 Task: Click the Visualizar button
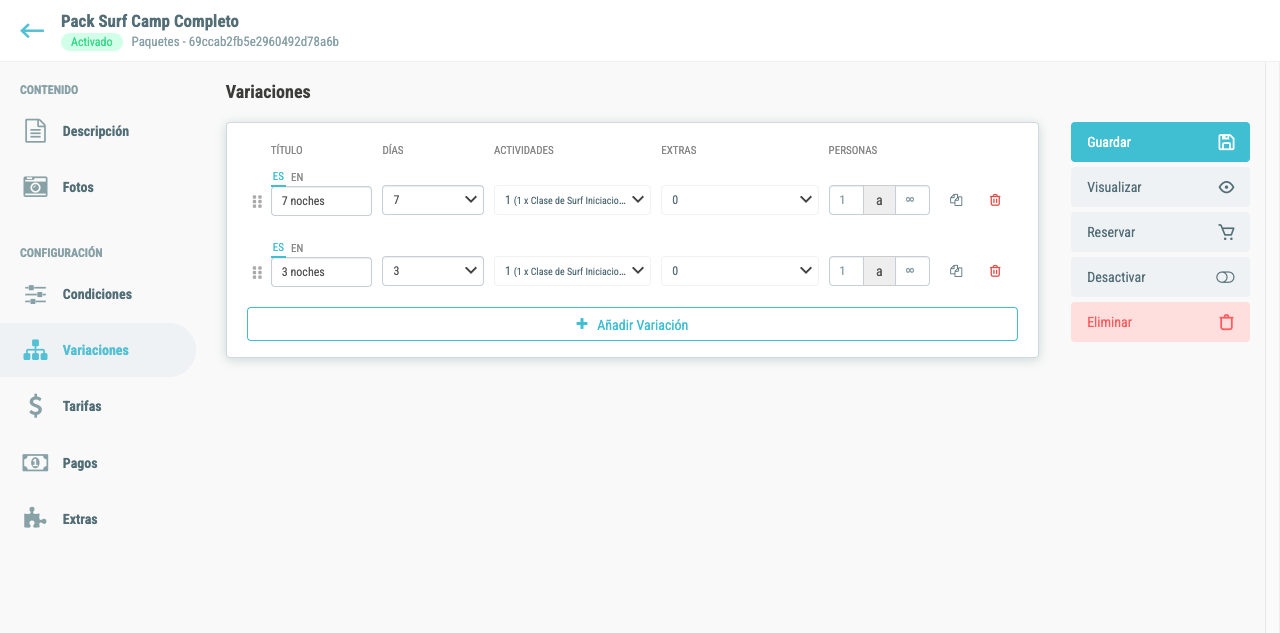(x=1160, y=187)
